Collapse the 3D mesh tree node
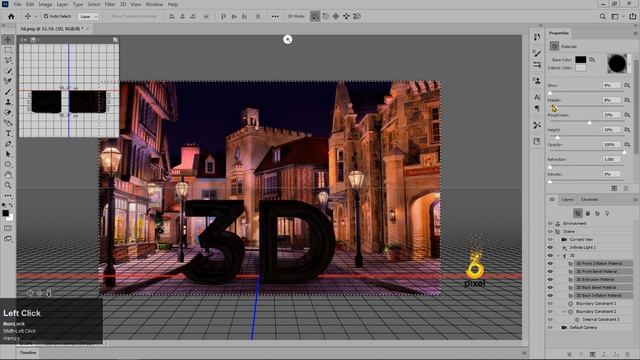The image size is (640, 360). click(x=558, y=256)
